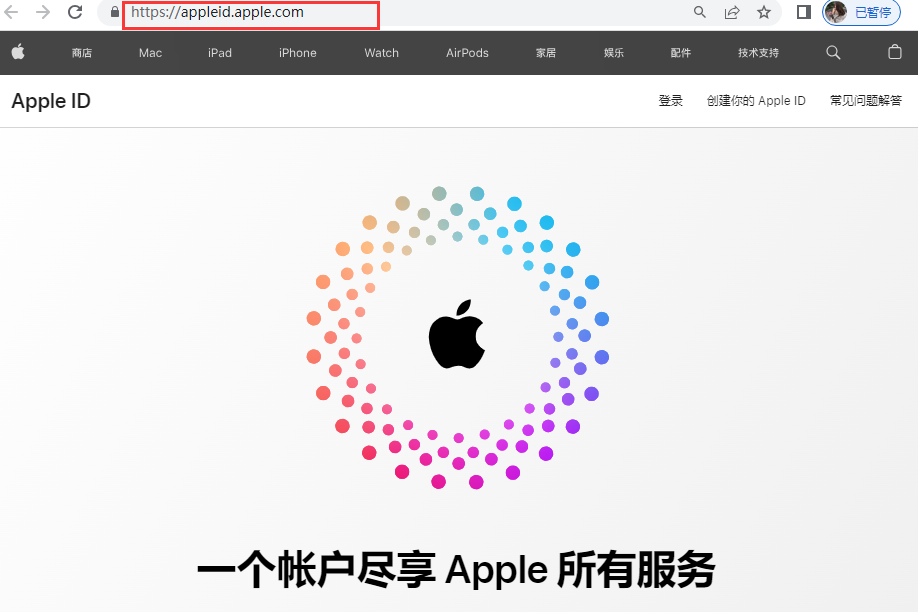The width and height of the screenshot is (918, 612).
Task: Share this page using the share icon
Action: pyautogui.click(x=732, y=12)
